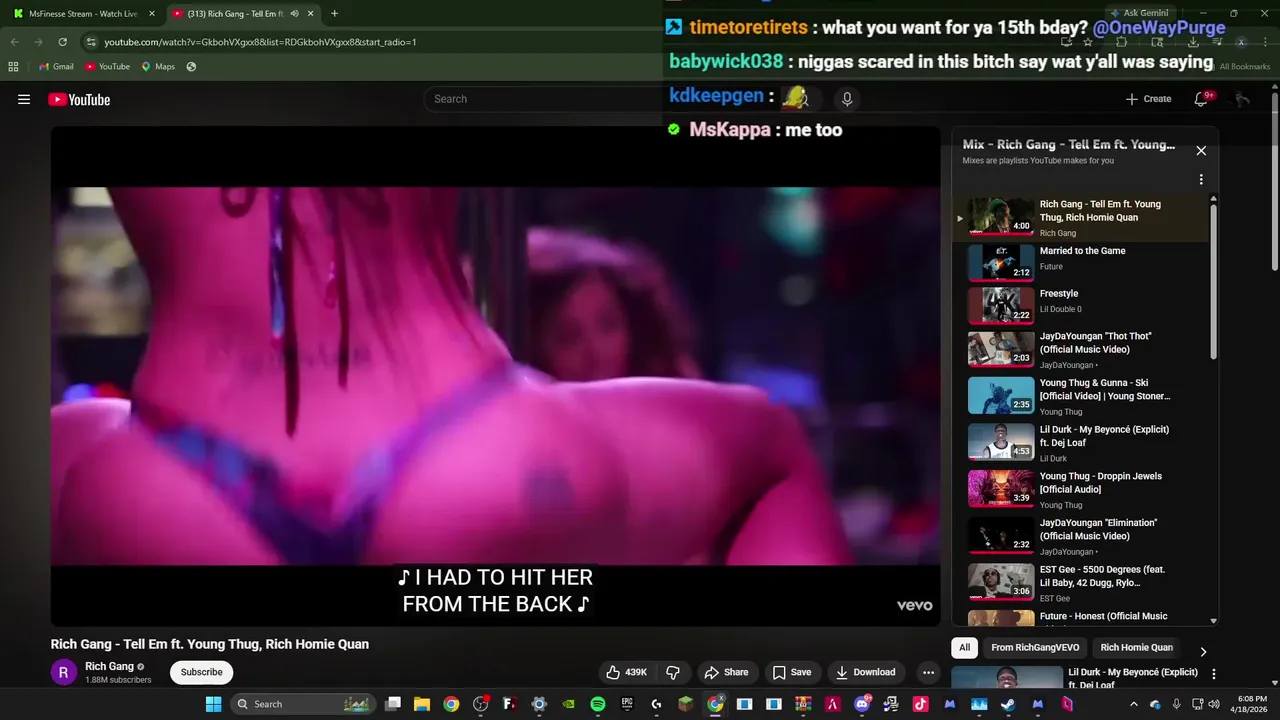Open options for suggested Lil Durk video
1280x720 pixels.
point(1213,674)
